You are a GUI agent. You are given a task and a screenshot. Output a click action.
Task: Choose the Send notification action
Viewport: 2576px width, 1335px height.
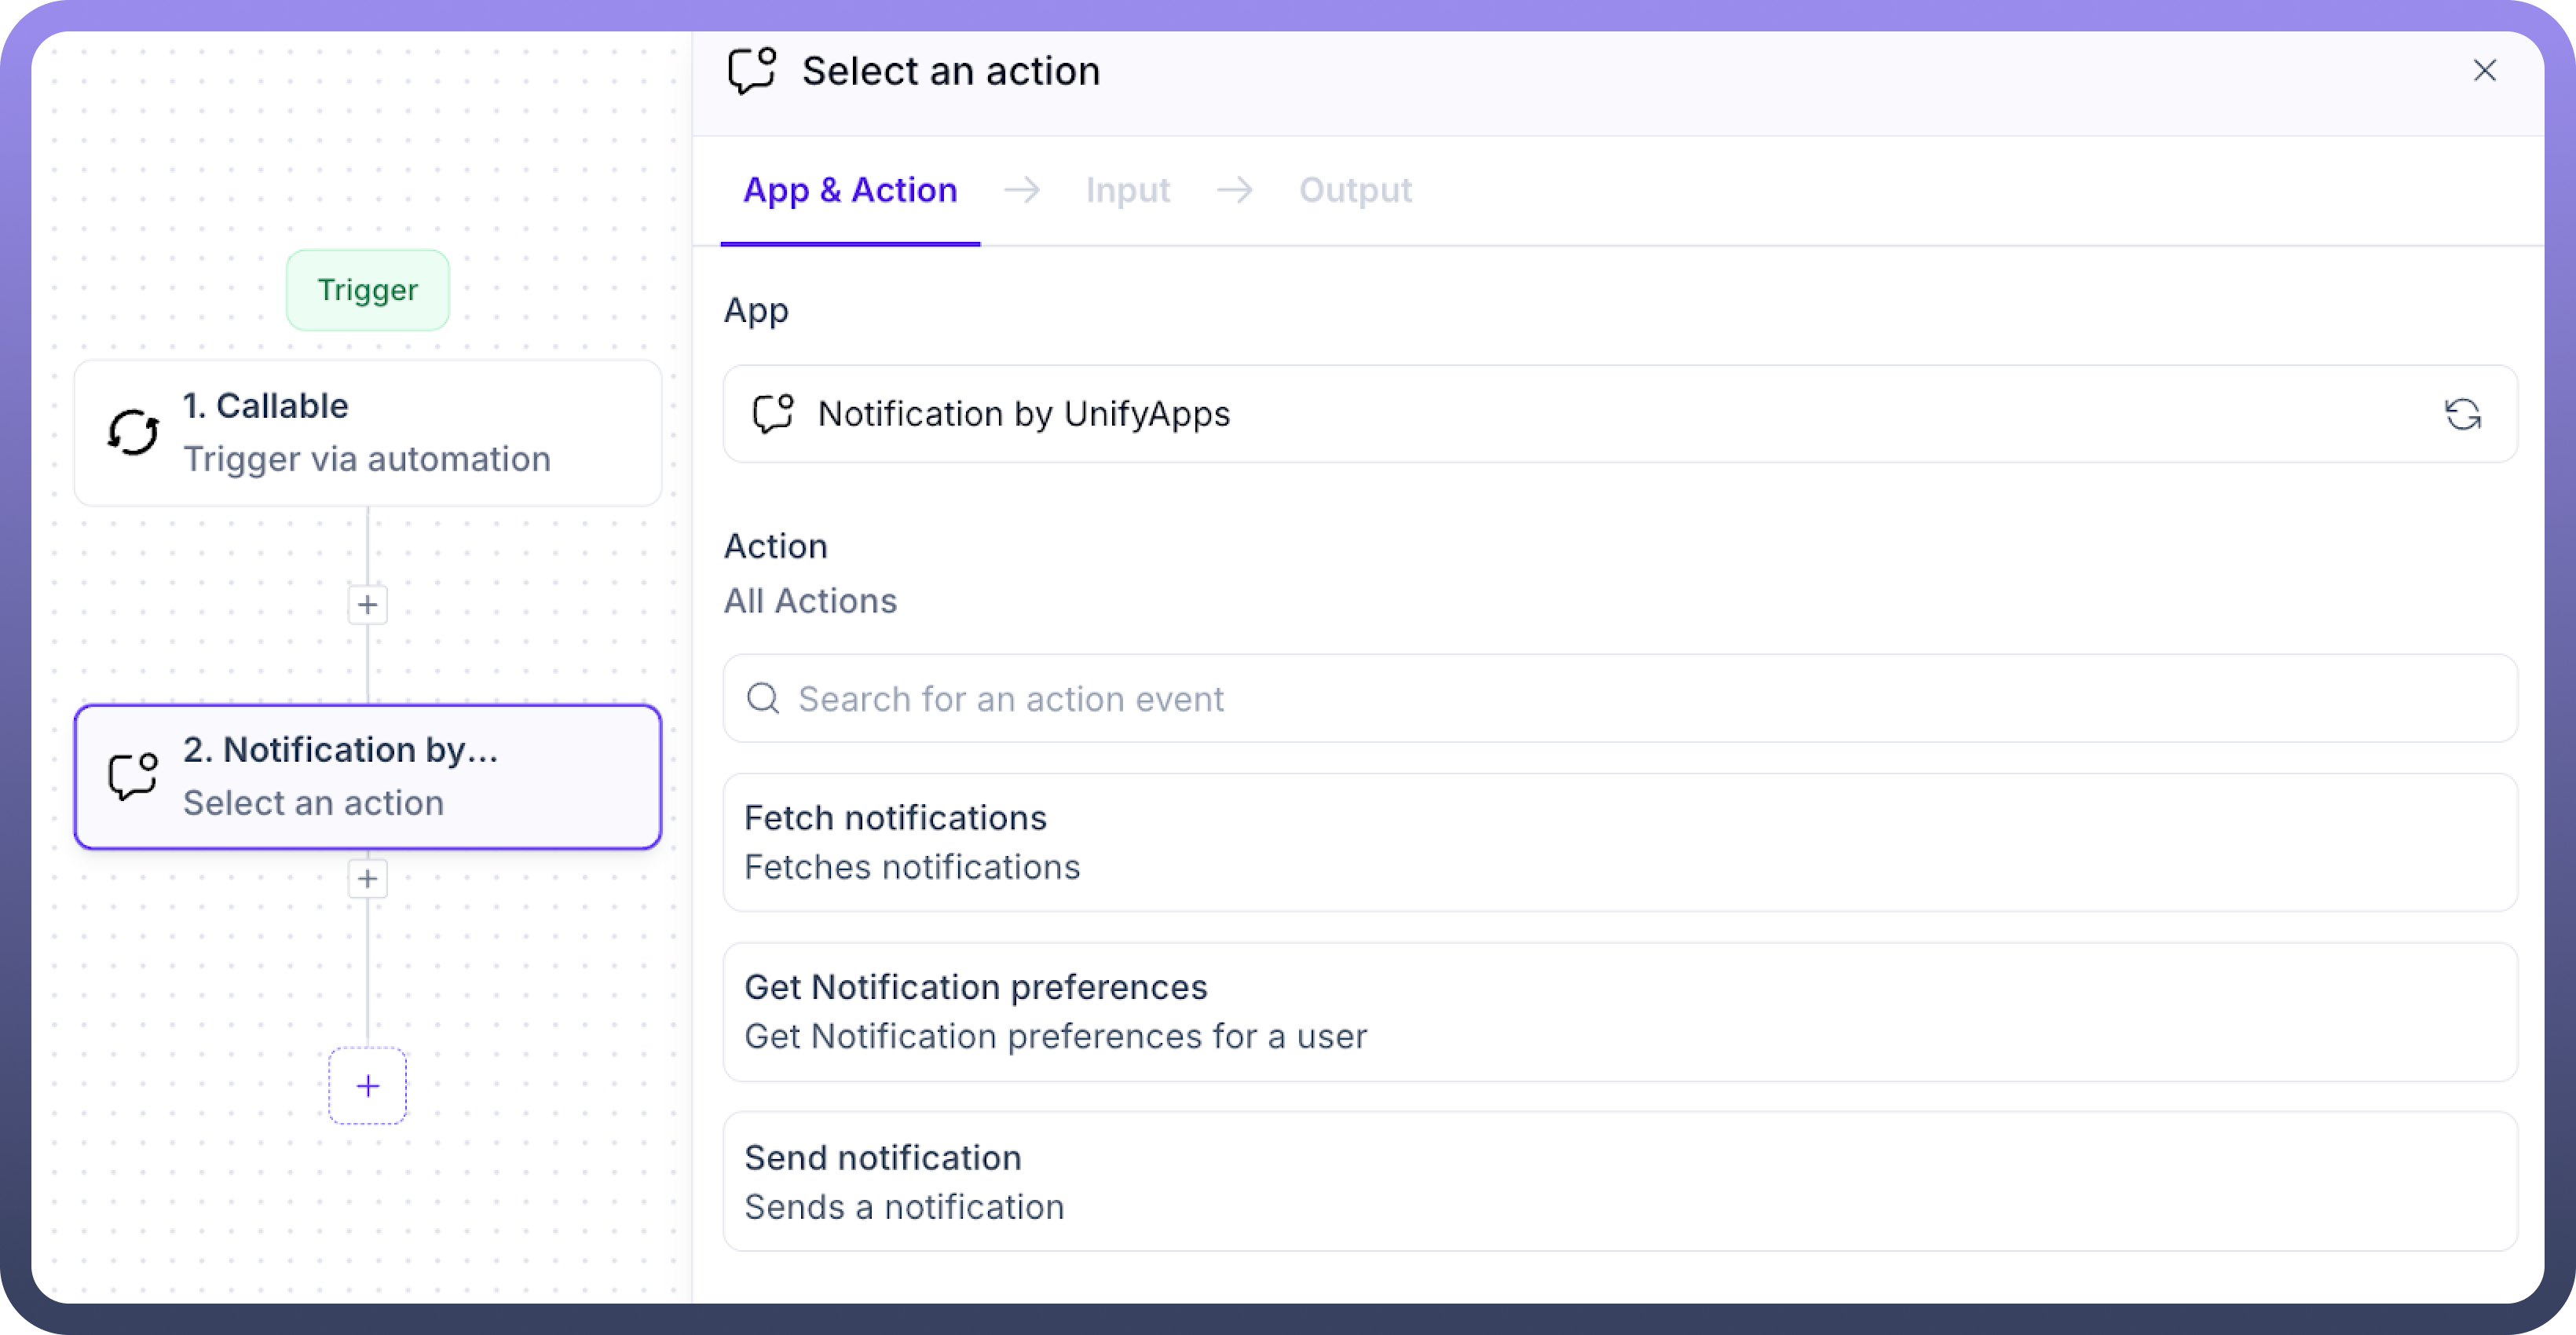[1619, 1181]
